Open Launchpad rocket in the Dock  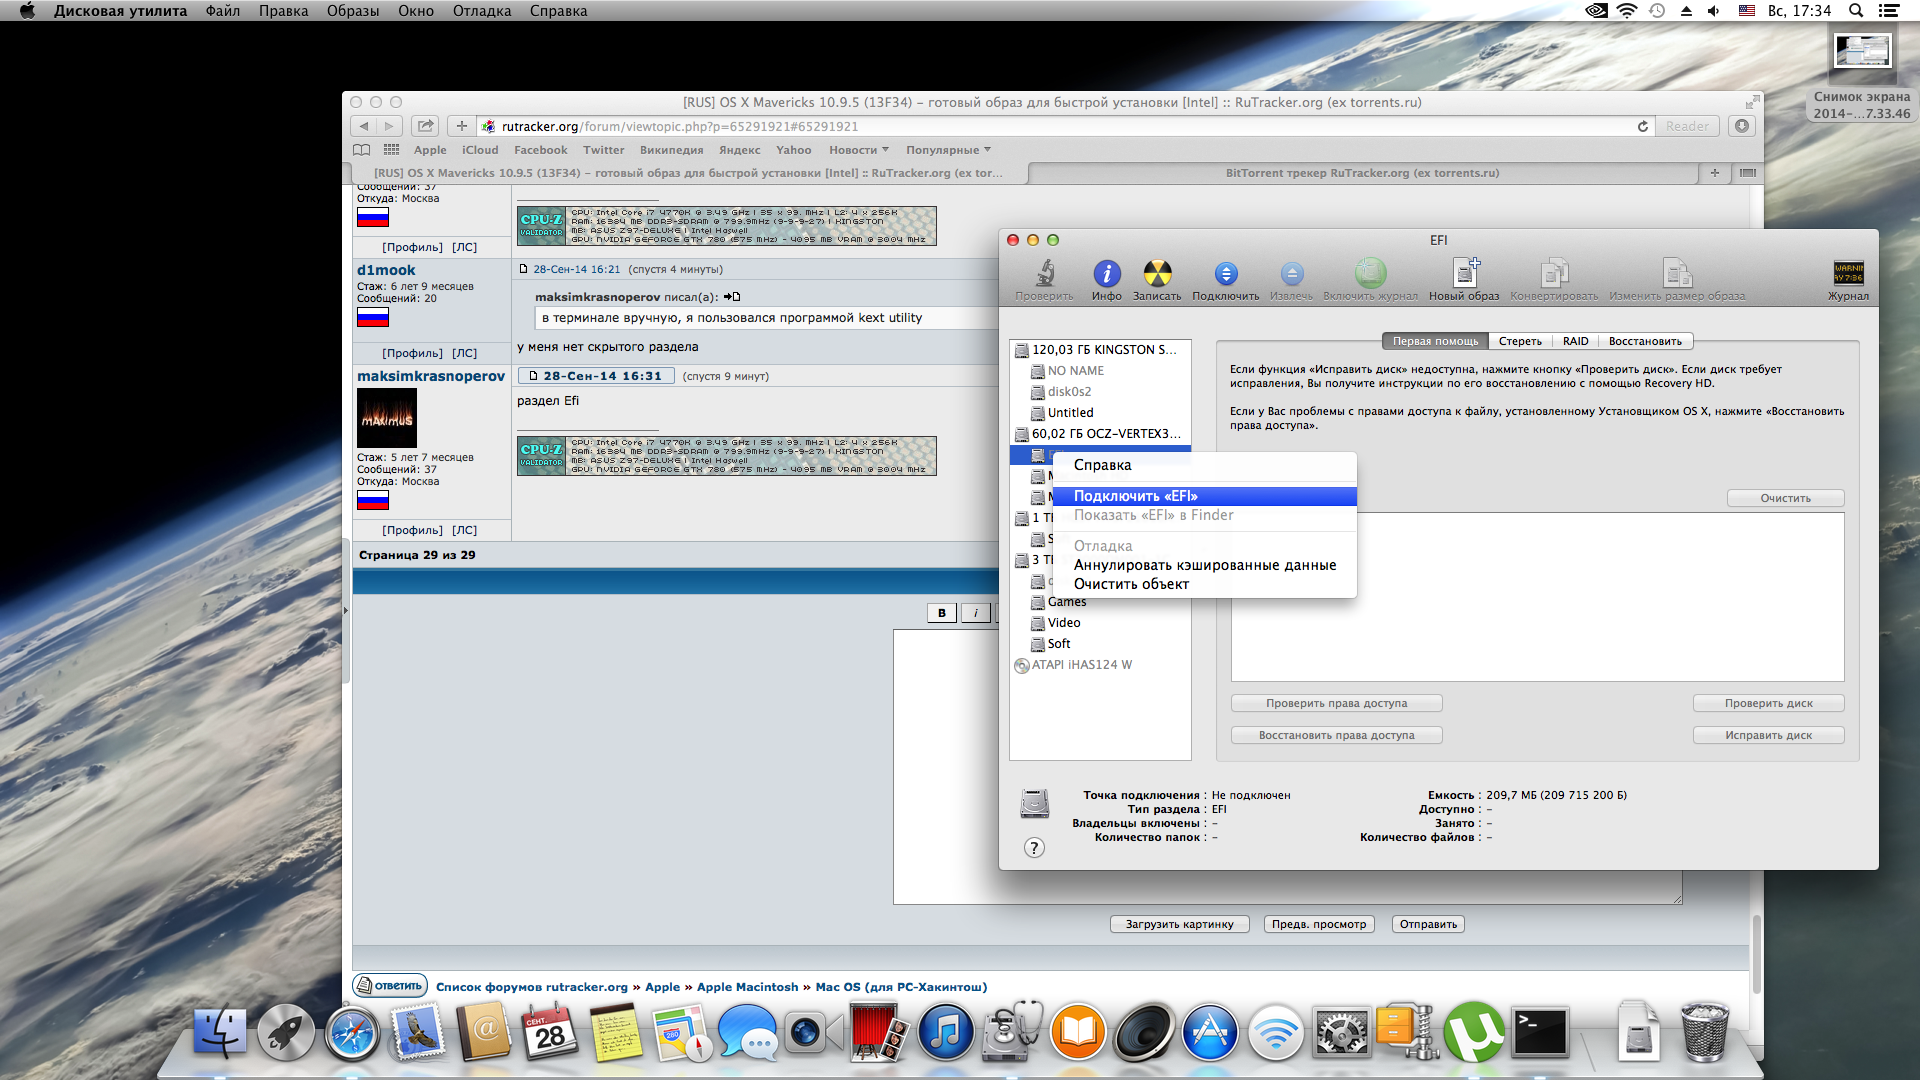coord(285,1033)
